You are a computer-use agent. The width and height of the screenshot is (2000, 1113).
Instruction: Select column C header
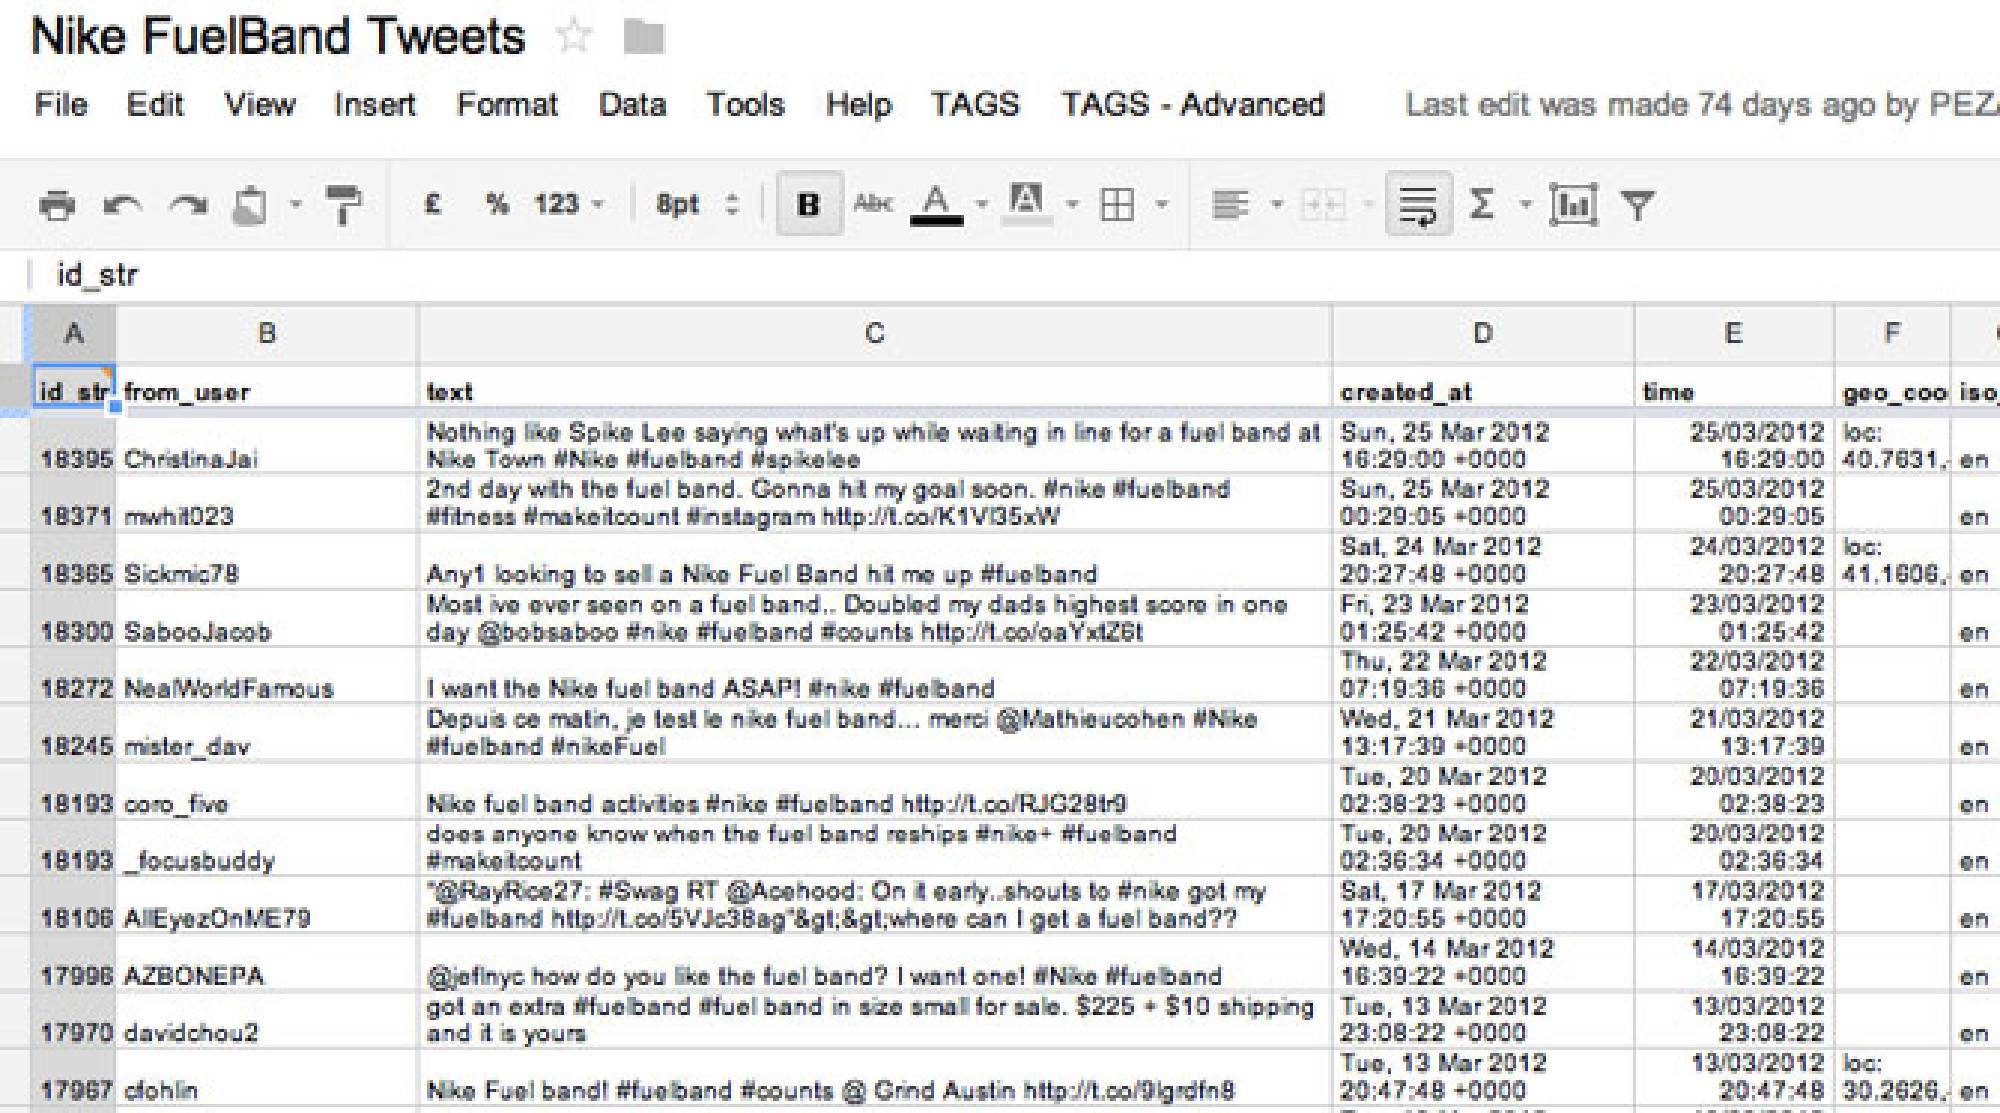[874, 333]
